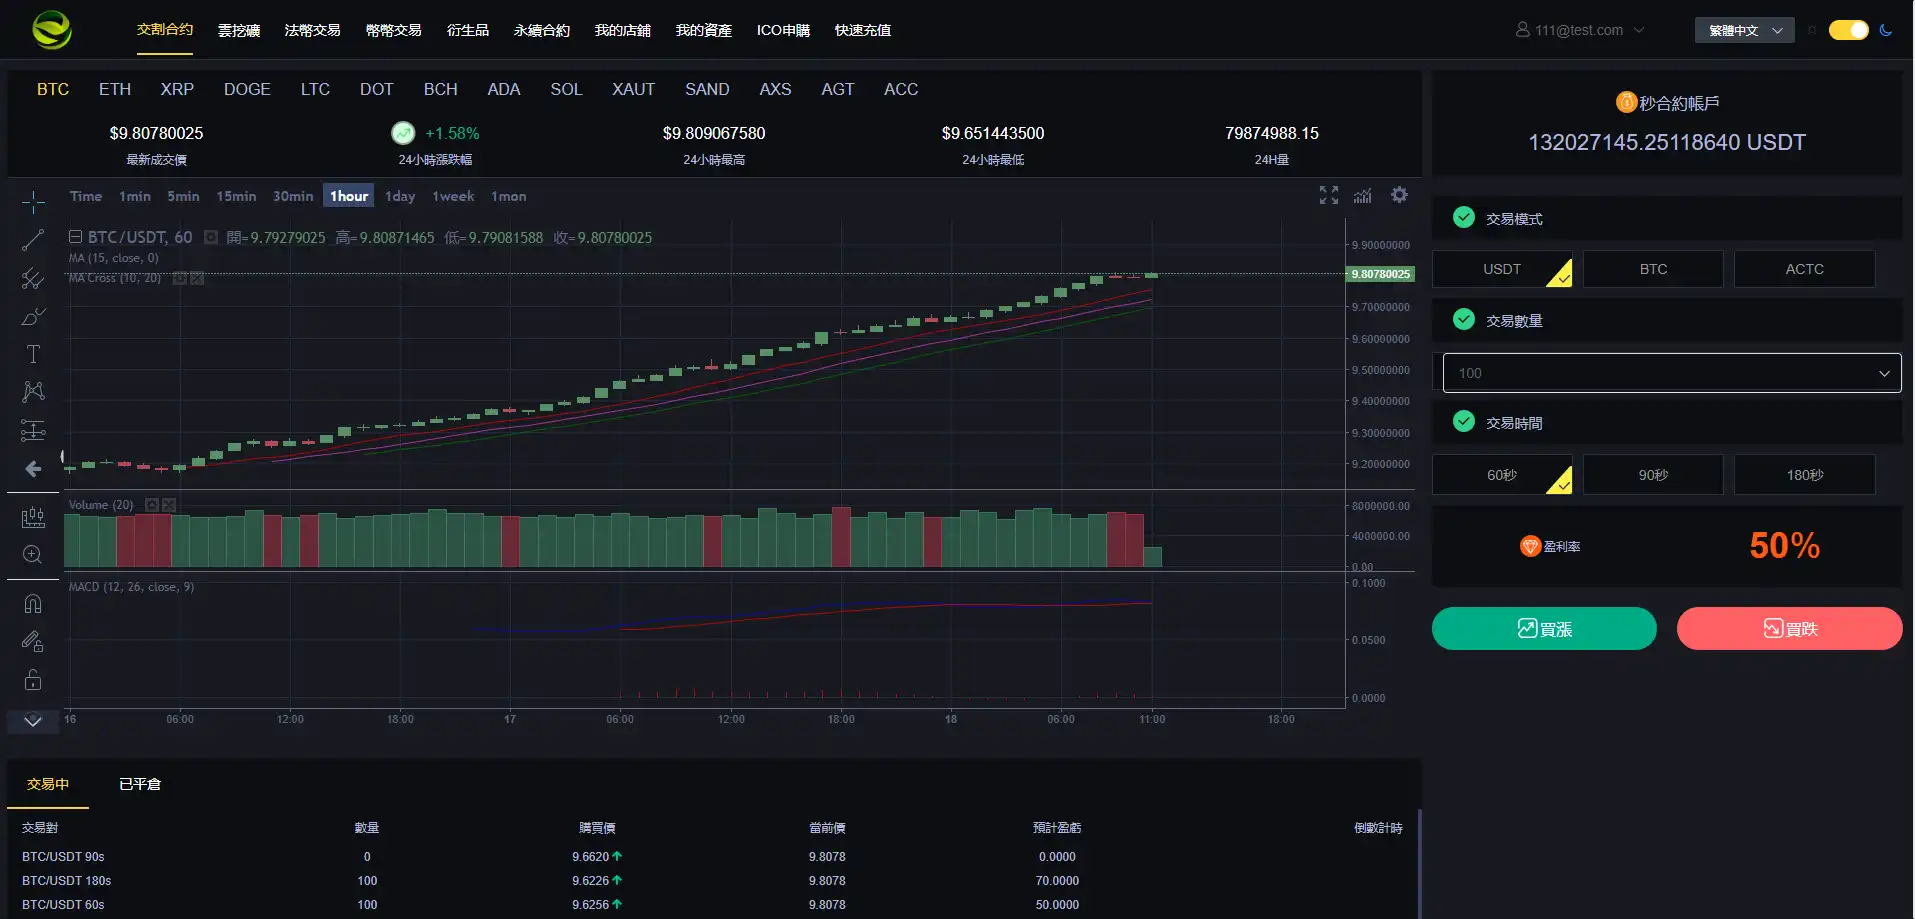Select the text annotation tool
This screenshot has height=919, width=1915.
click(x=33, y=354)
